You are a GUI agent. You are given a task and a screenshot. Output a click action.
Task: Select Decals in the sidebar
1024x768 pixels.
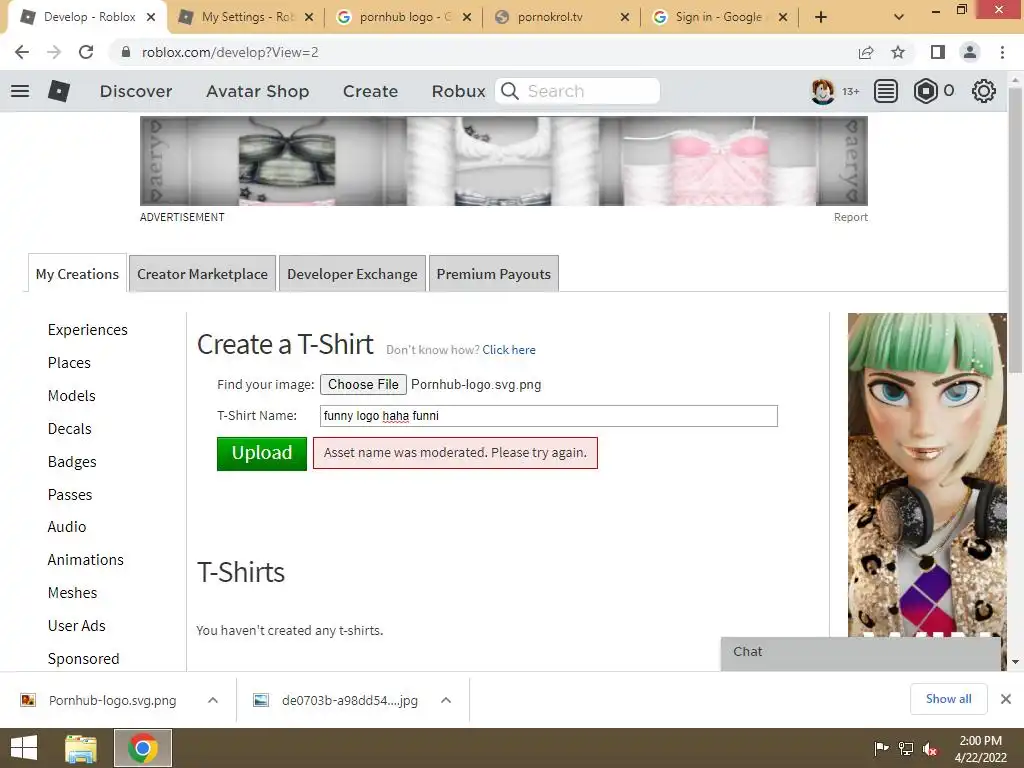pyautogui.click(x=69, y=428)
